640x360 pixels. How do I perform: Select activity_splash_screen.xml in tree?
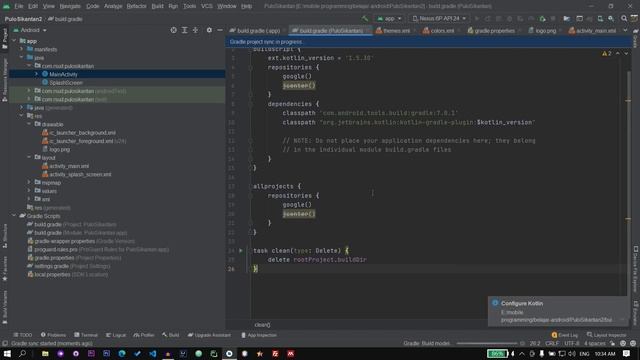point(80,174)
